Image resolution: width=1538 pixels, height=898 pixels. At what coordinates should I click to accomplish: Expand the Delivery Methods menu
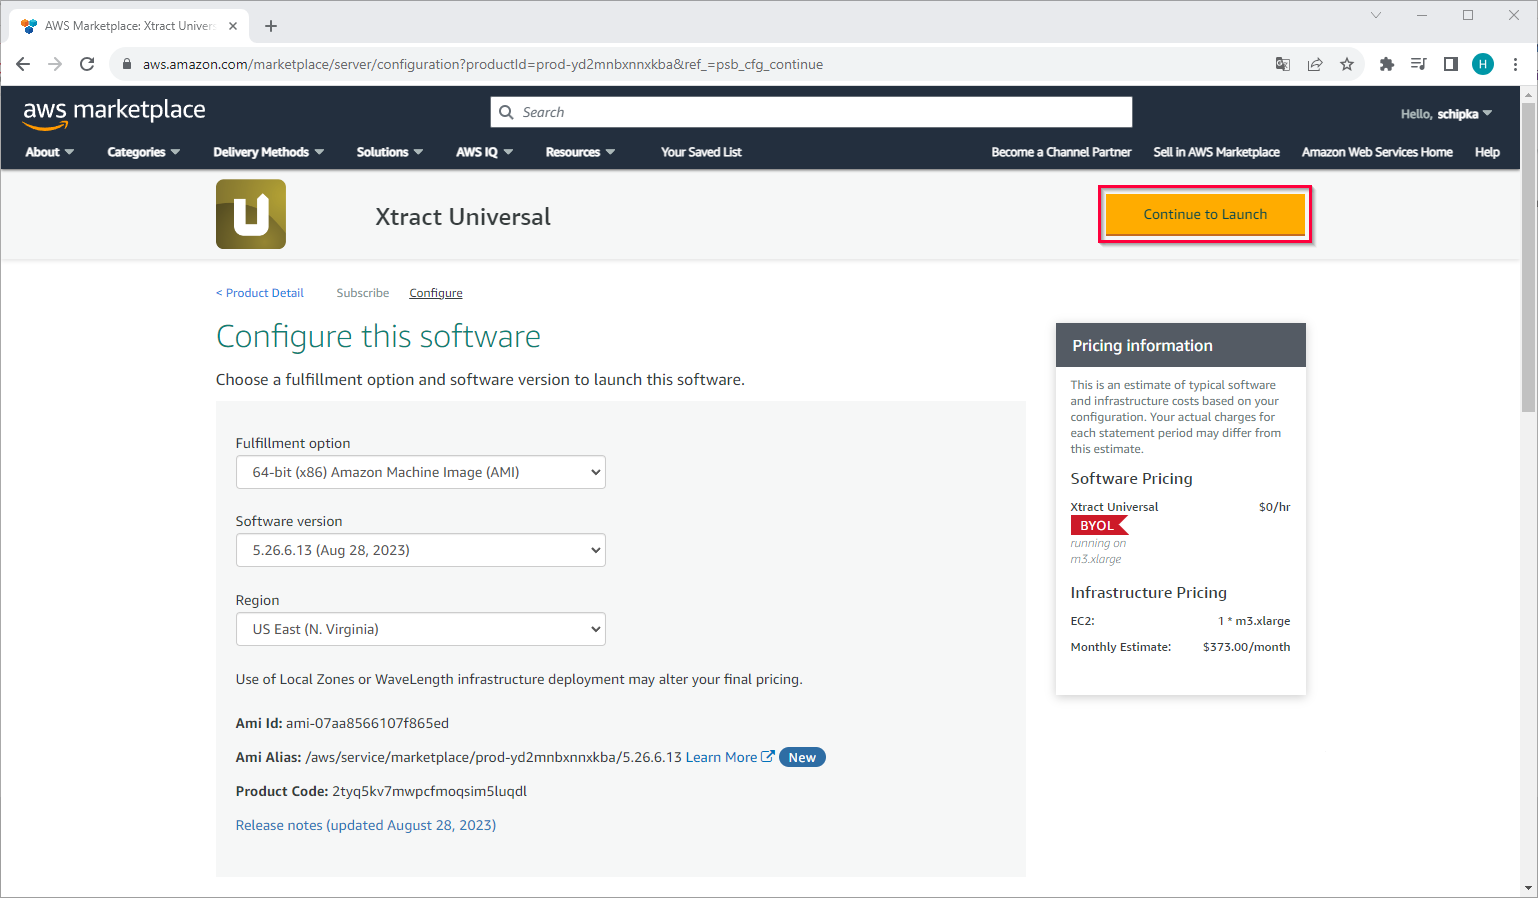[269, 152]
